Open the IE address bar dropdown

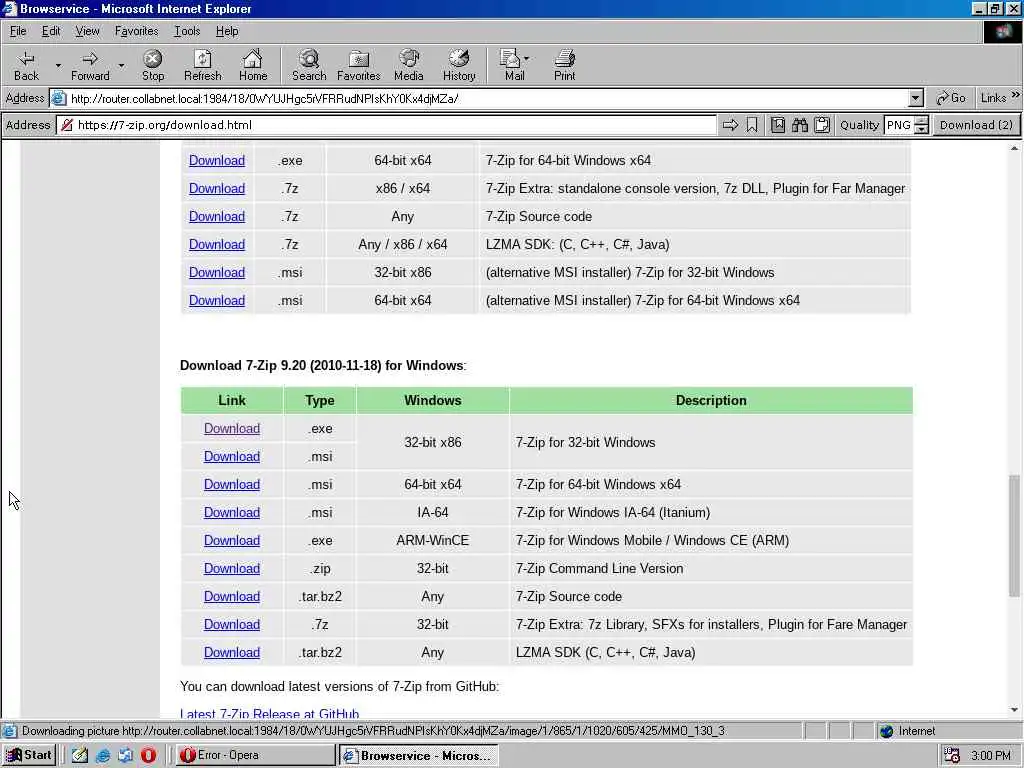(916, 98)
